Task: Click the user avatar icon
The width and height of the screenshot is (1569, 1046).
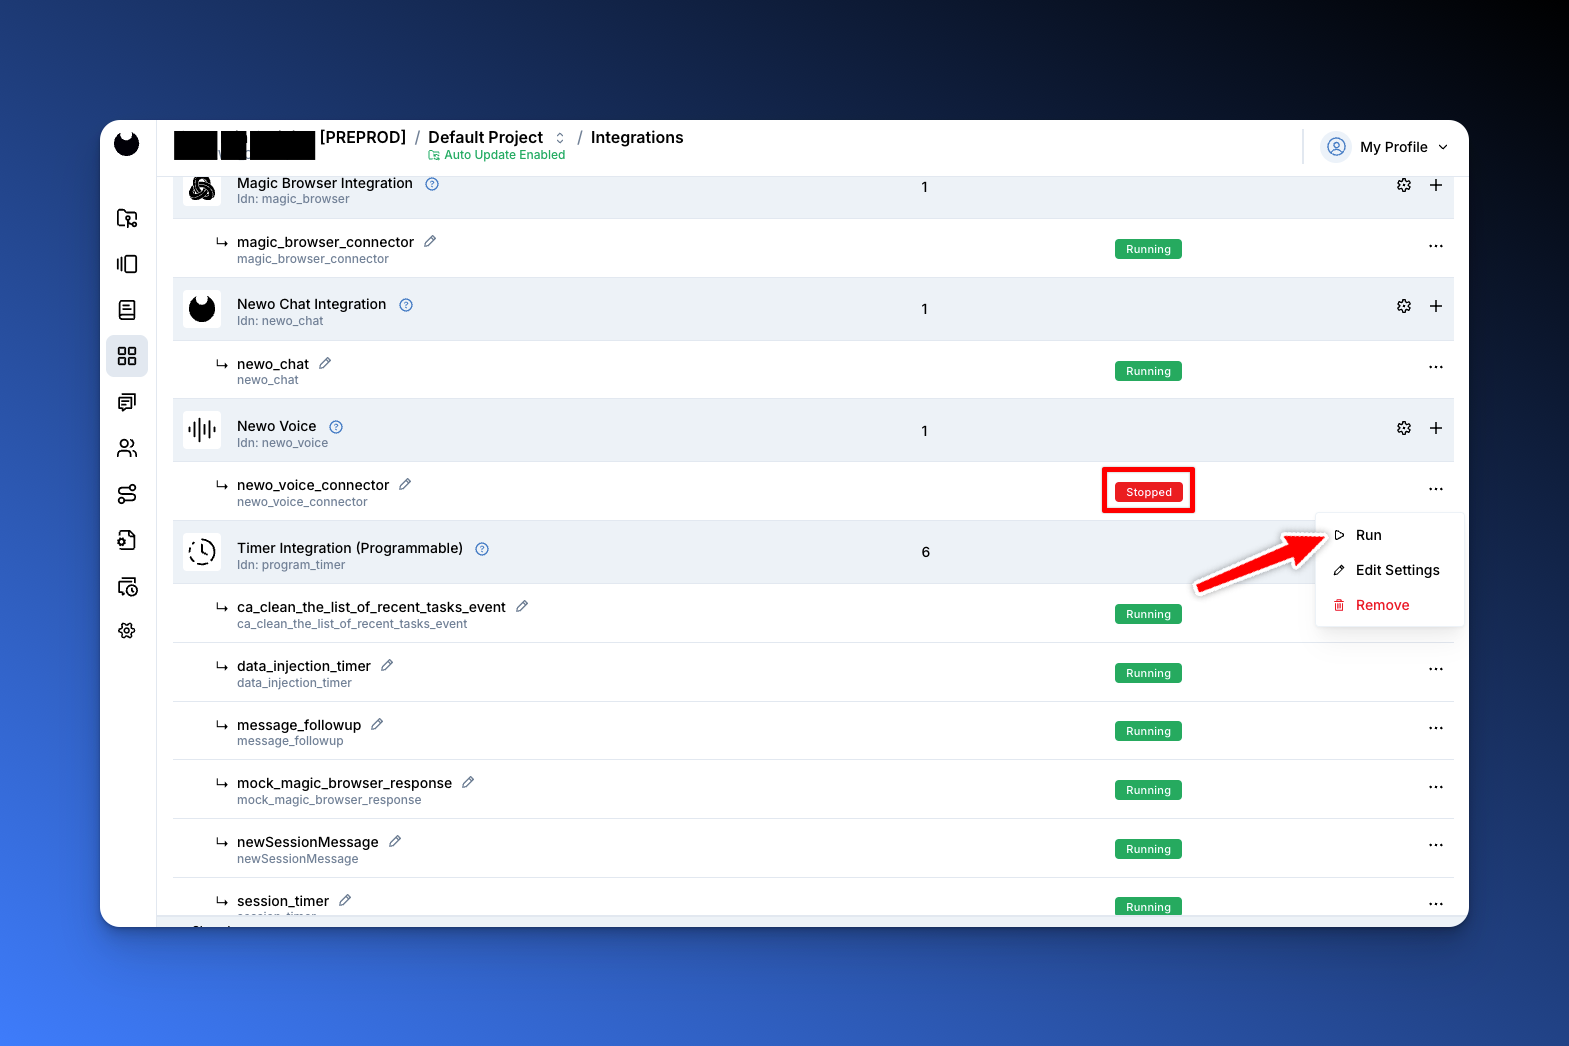Action: [x=1336, y=147]
